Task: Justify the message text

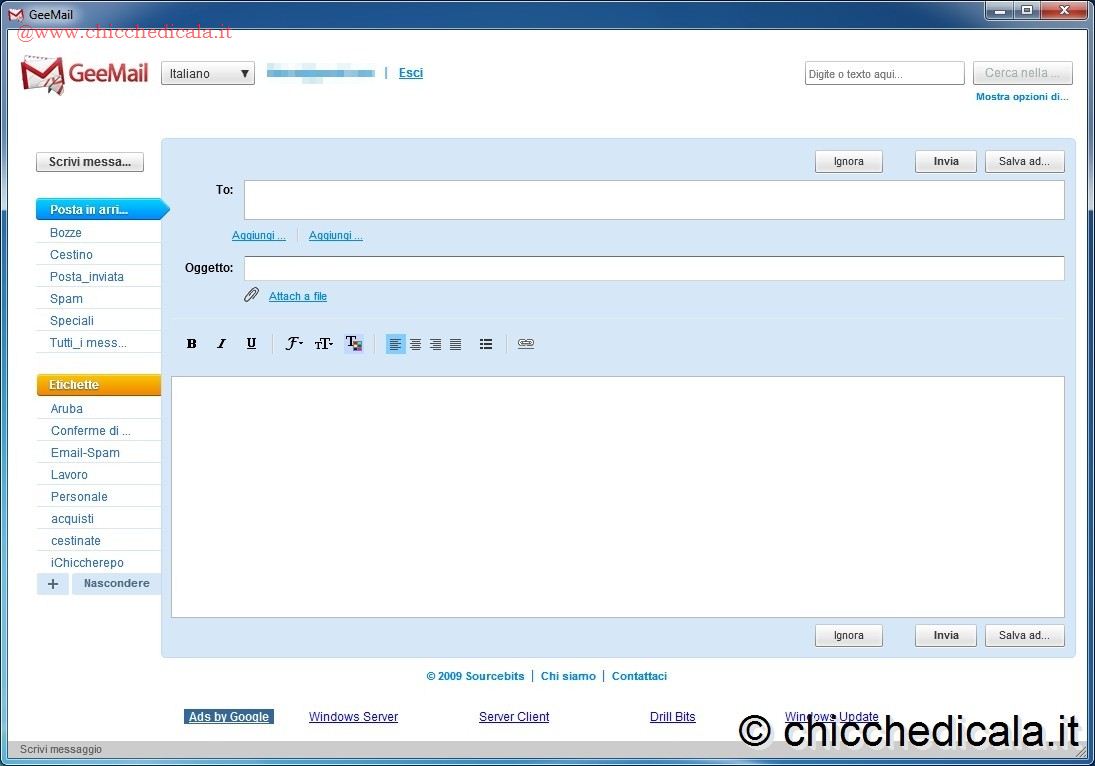Action: pyautogui.click(x=456, y=344)
